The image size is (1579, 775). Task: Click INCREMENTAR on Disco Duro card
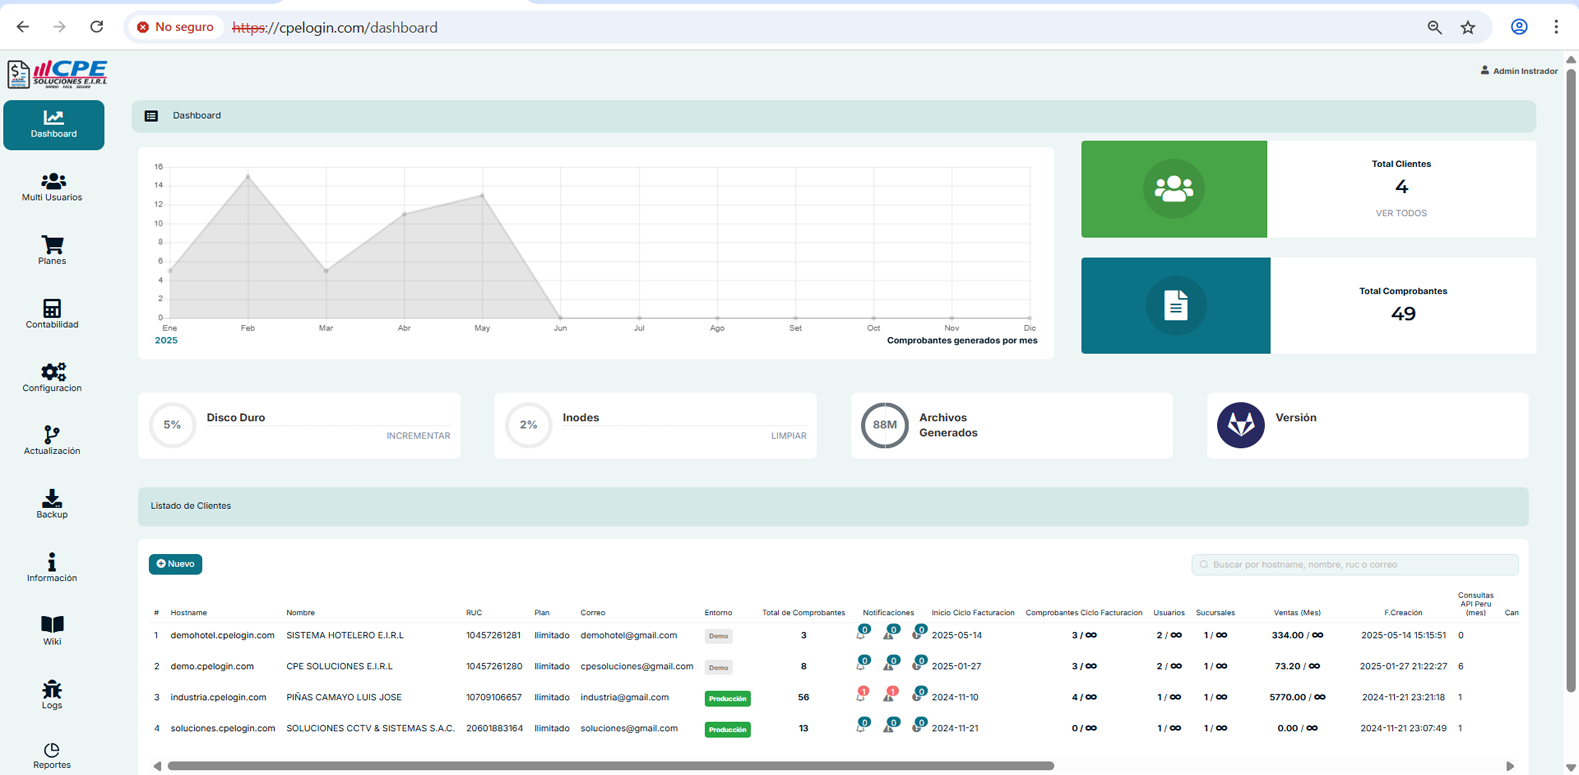(x=418, y=436)
